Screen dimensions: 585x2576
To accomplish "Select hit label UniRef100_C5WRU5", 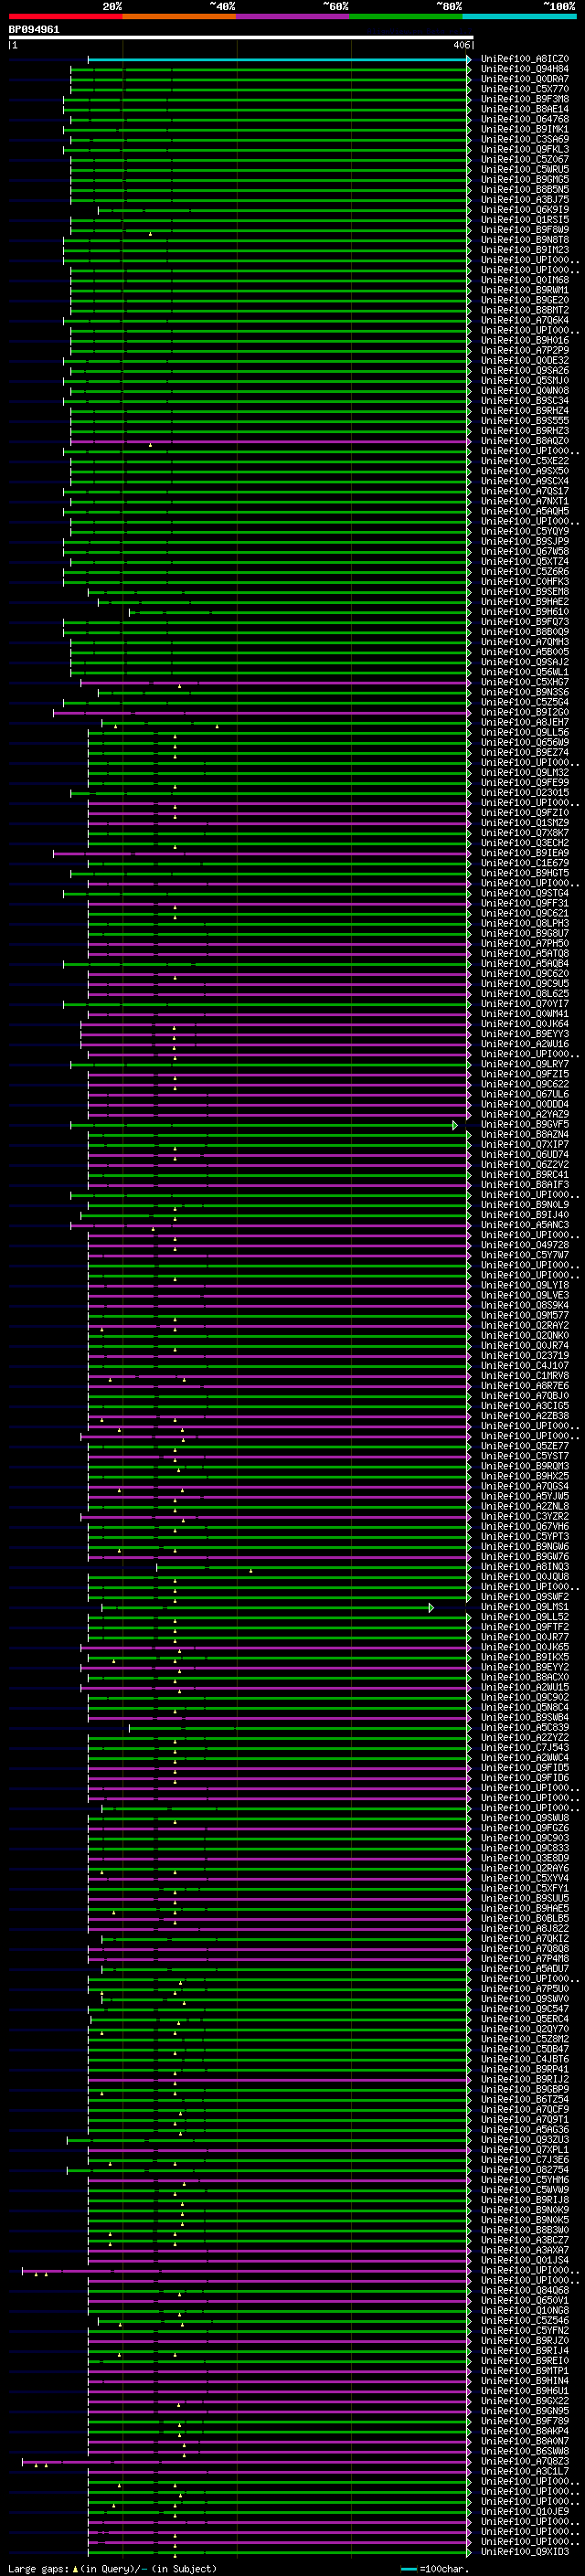I will pyautogui.click(x=525, y=169).
